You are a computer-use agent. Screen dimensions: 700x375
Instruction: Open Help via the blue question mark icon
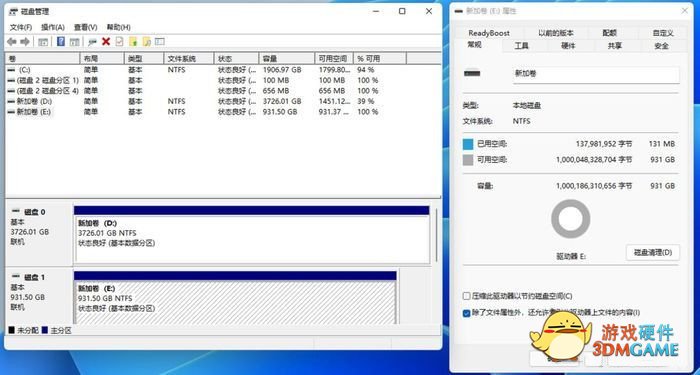[x=61, y=42]
